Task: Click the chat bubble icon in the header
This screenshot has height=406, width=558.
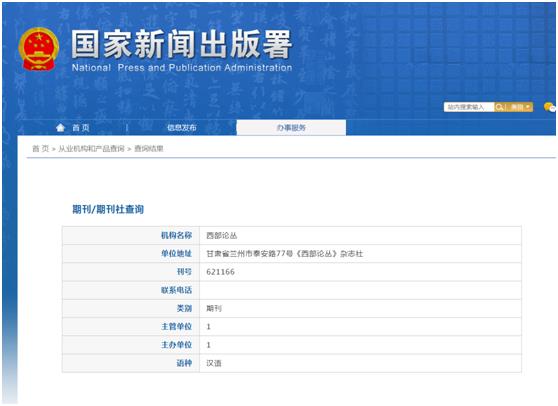Action: pos(549,106)
